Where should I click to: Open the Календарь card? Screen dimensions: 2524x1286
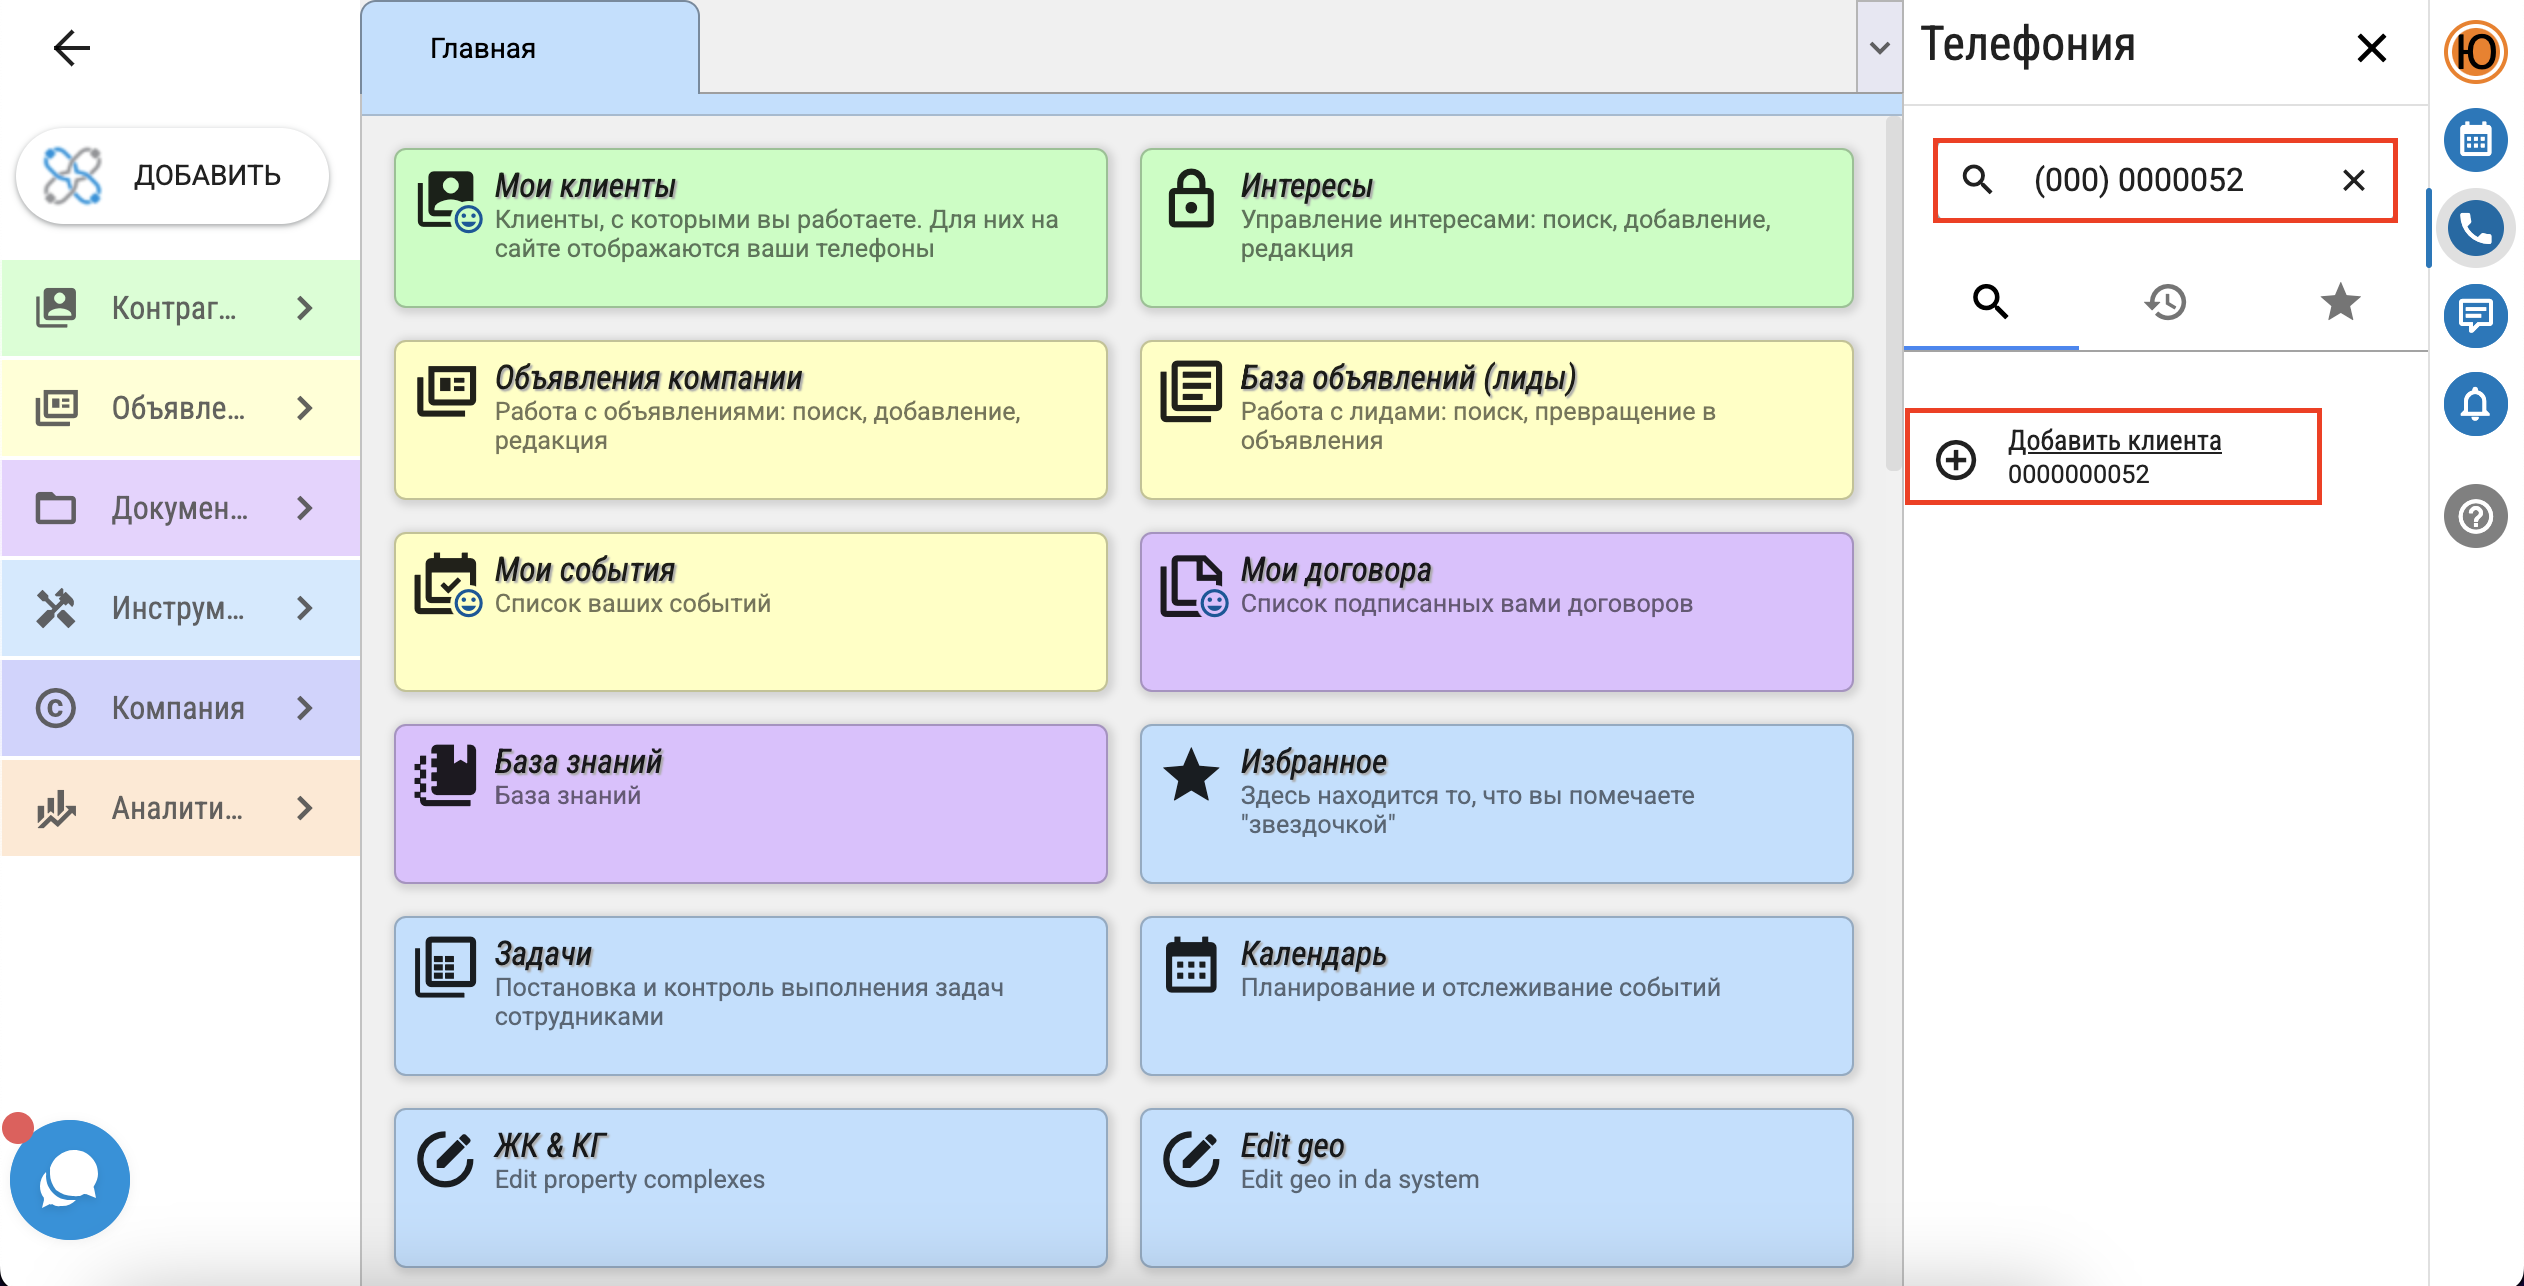point(1496,996)
